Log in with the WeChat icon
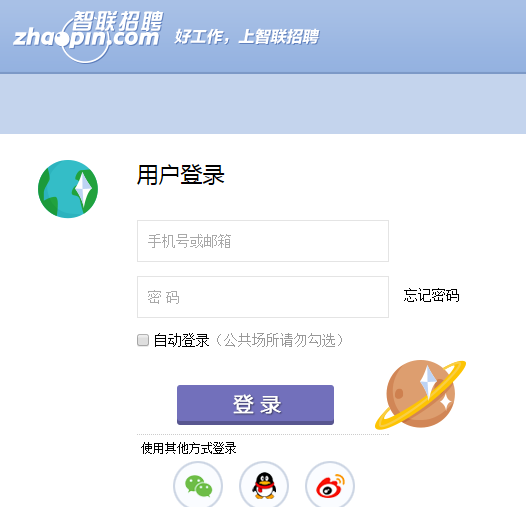This screenshot has height=507, width=526. click(198, 486)
